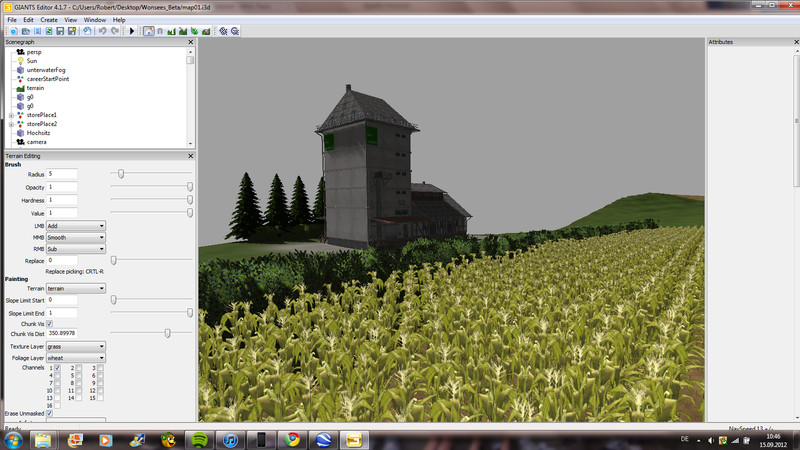Enable channel 3 checkbox

(101, 368)
